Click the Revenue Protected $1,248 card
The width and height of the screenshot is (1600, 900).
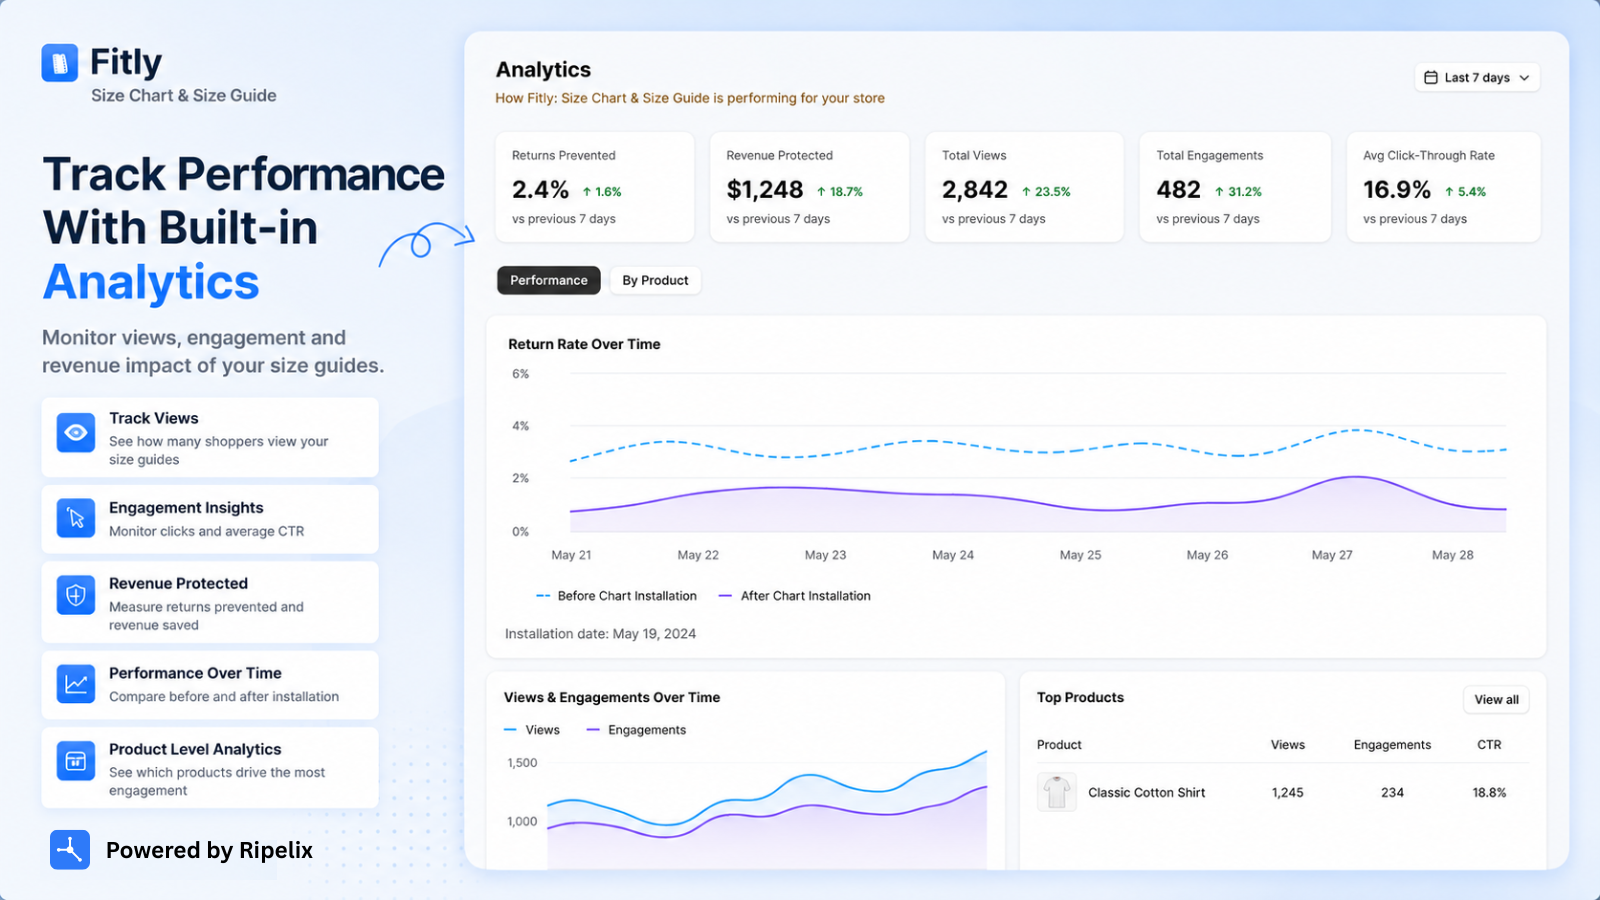(x=809, y=187)
